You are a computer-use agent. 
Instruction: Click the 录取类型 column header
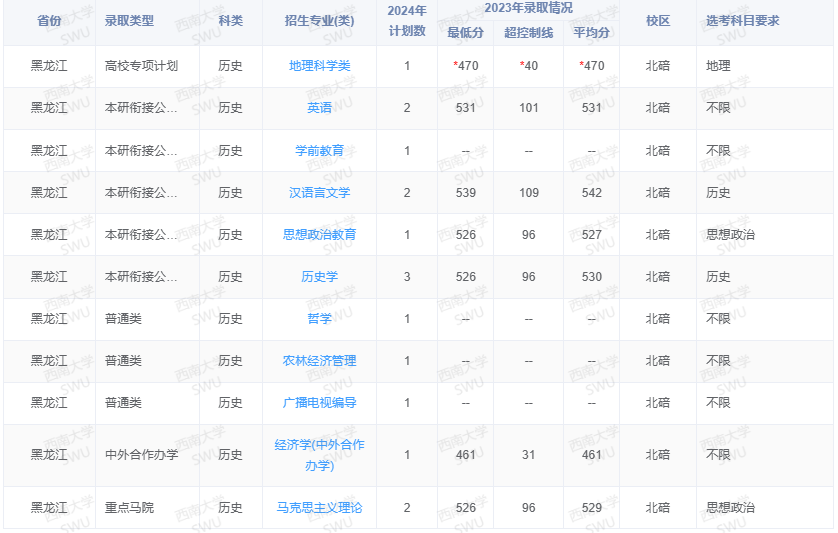pos(129,21)
